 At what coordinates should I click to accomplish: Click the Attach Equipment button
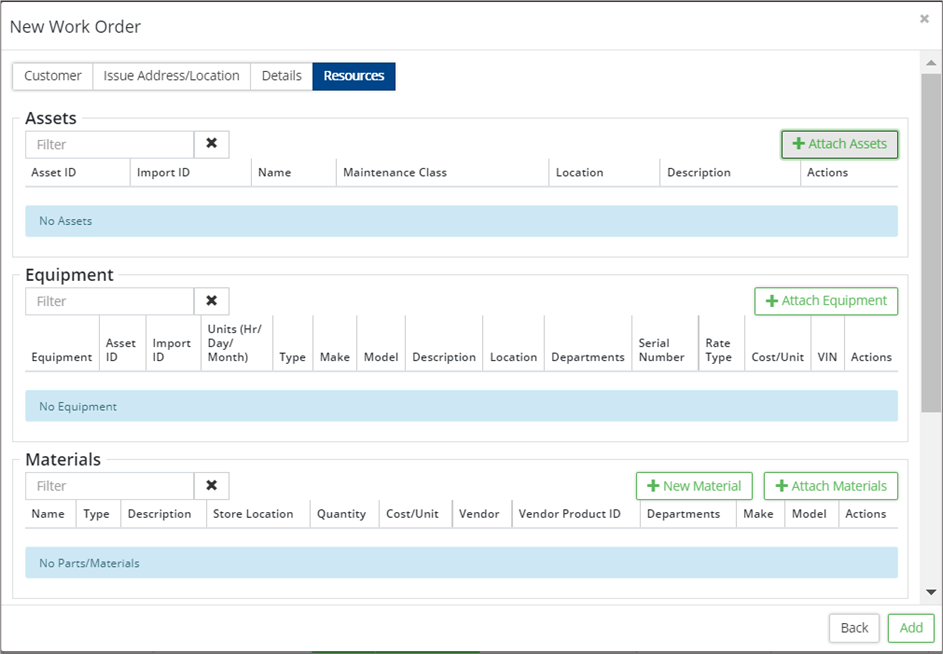coord(826,301)
